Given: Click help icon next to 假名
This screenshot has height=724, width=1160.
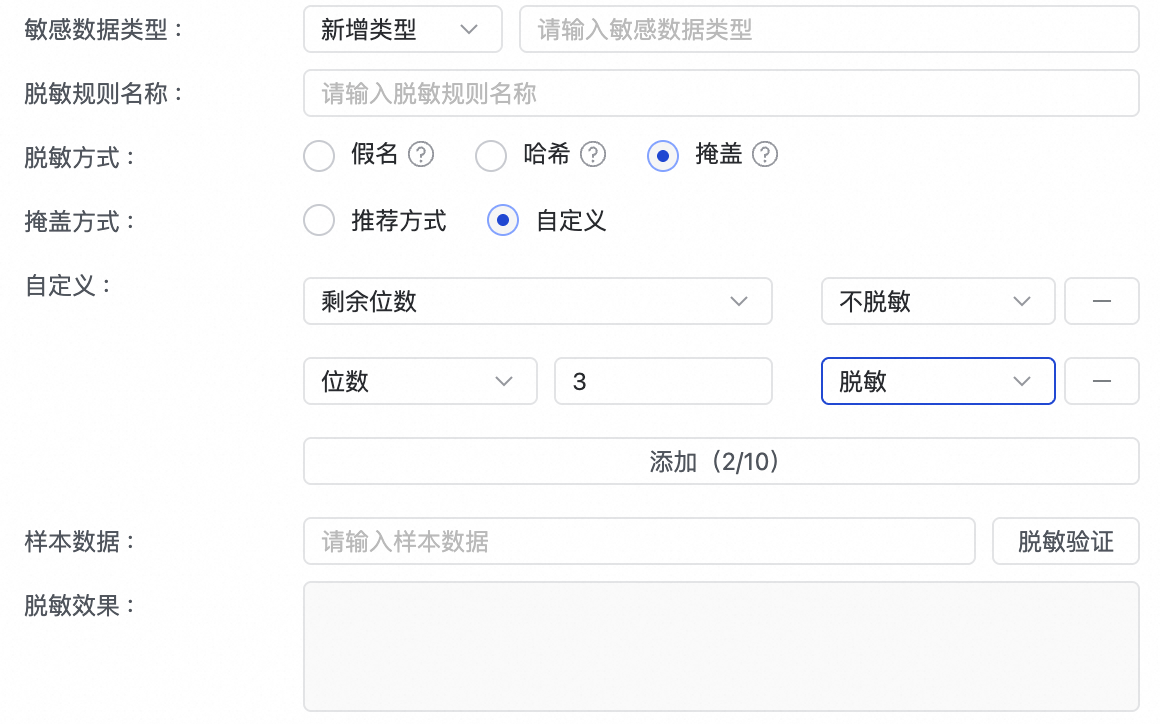Looking at the screenshot, I should [x=422, y=155].
